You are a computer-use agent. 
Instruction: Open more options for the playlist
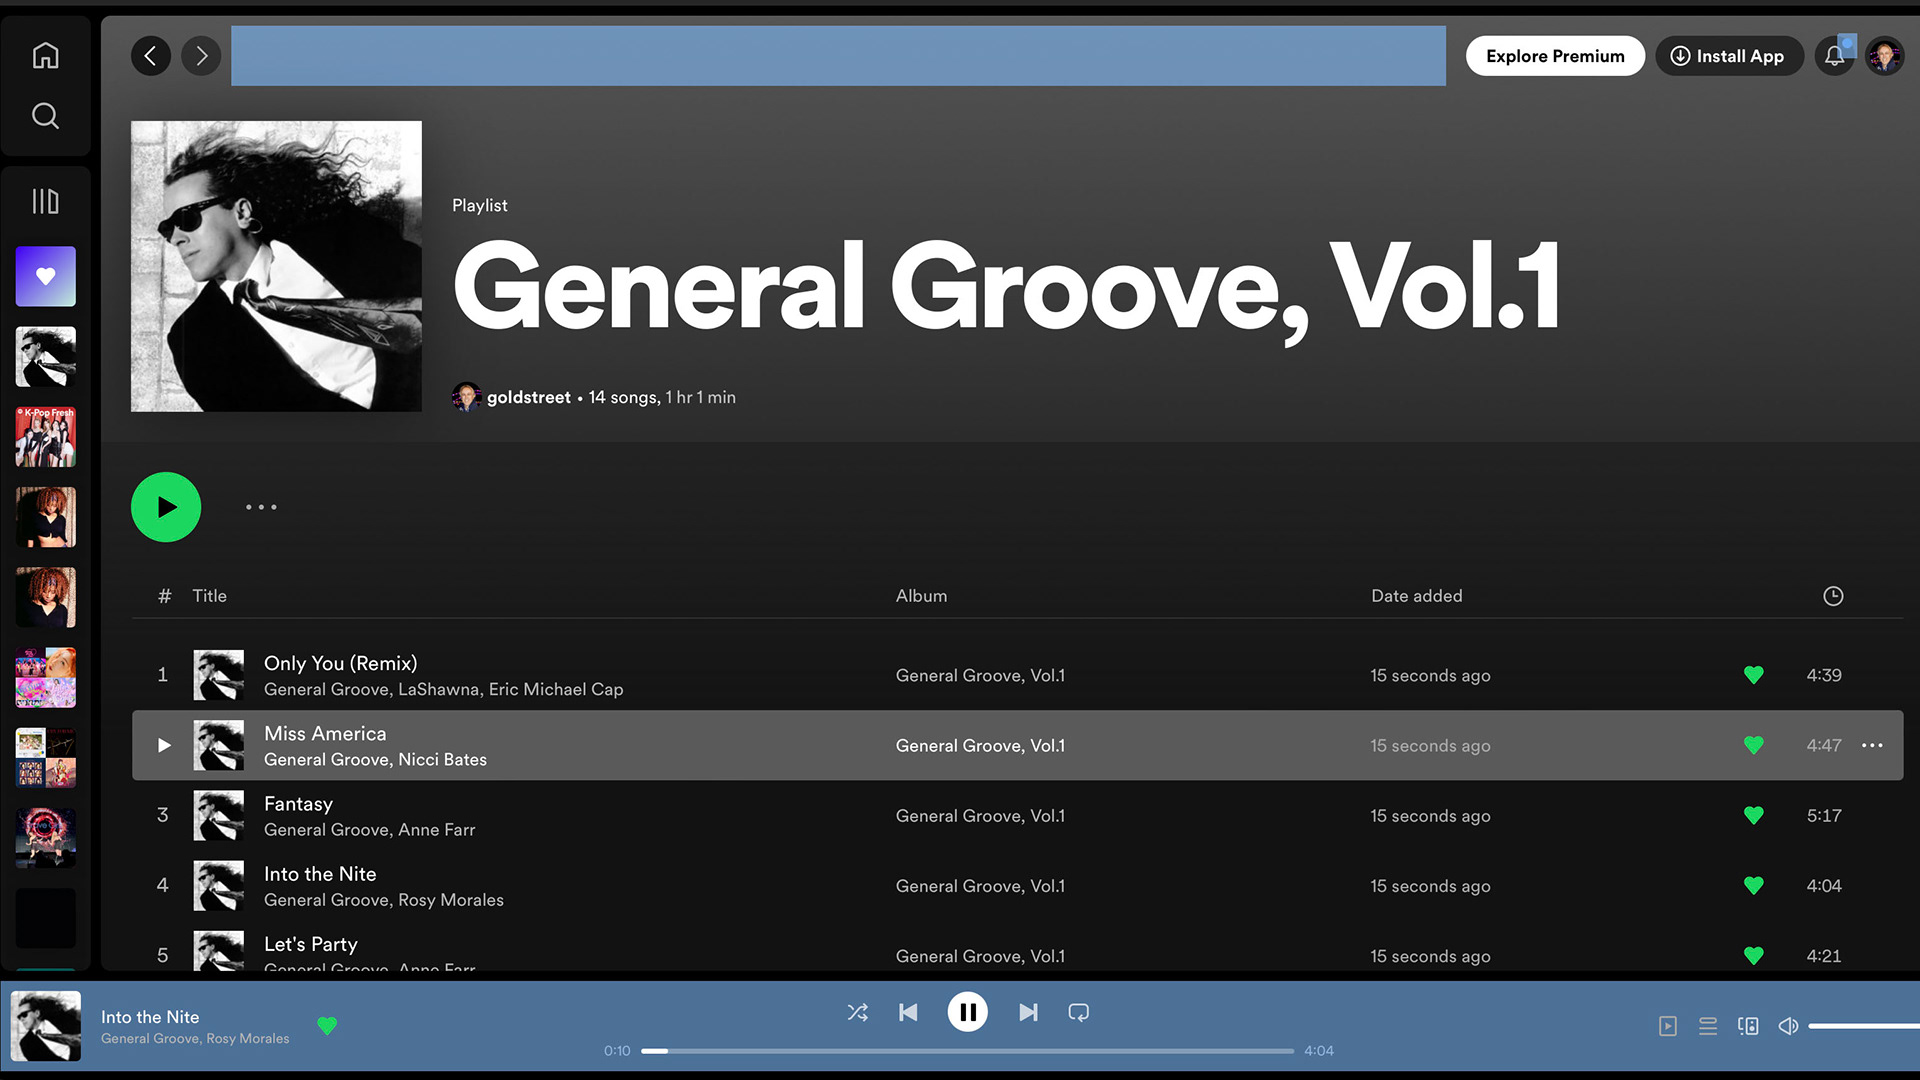tap(261, 507)
